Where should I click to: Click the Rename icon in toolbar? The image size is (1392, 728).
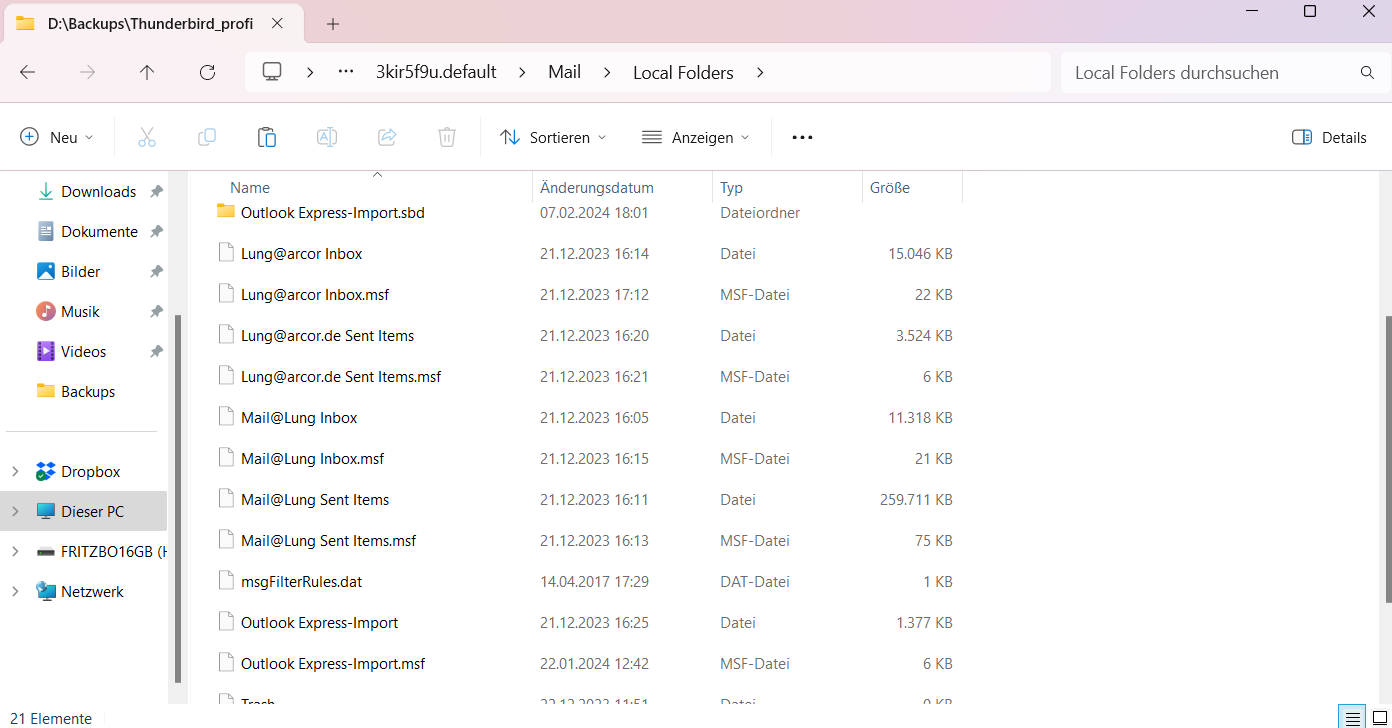tap(327, 138)
